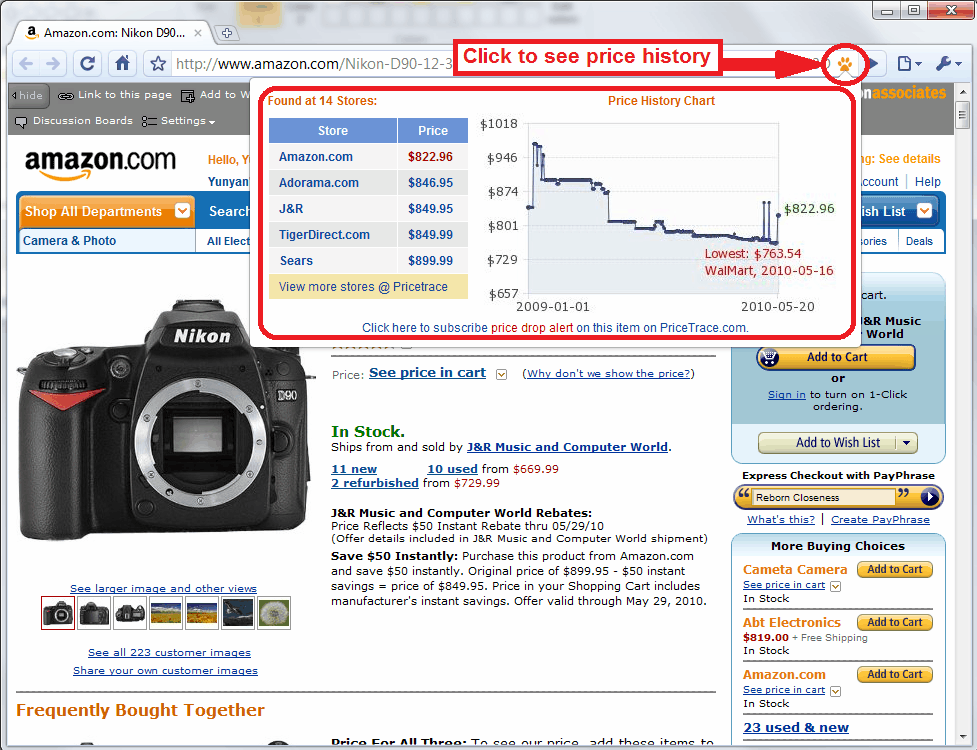Open the 11 new offers link

(354, 469)
